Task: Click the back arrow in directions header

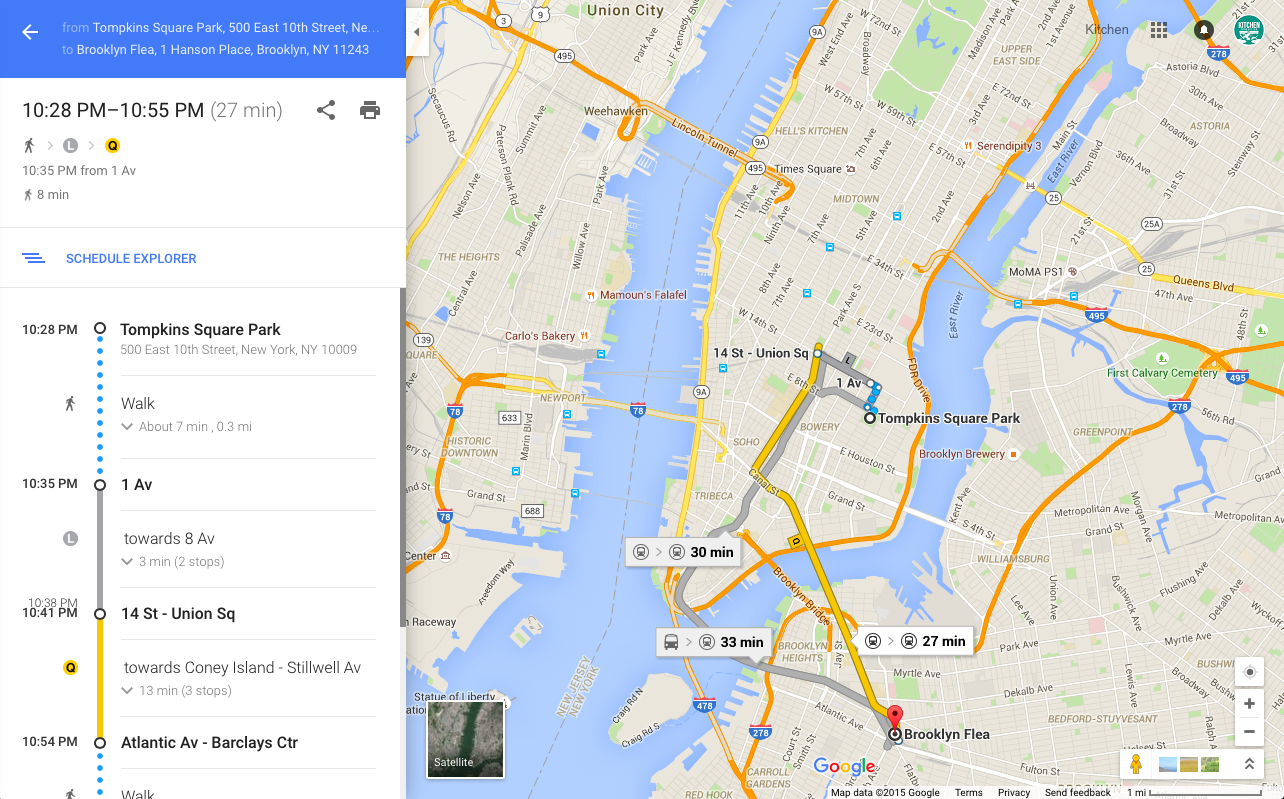Action: click(x=30, y=32)
